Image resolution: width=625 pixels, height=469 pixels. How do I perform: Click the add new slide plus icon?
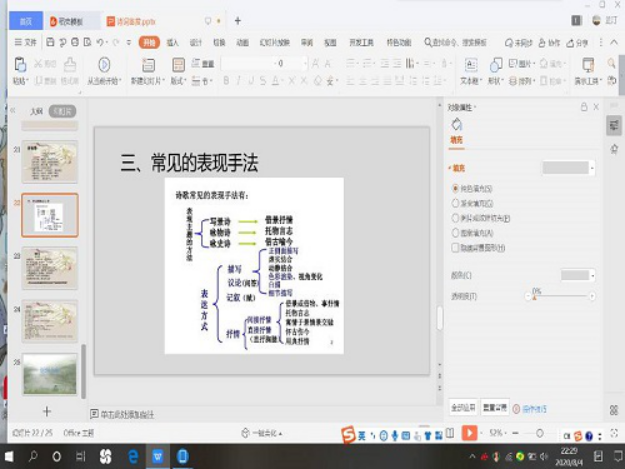coord(46,411)
